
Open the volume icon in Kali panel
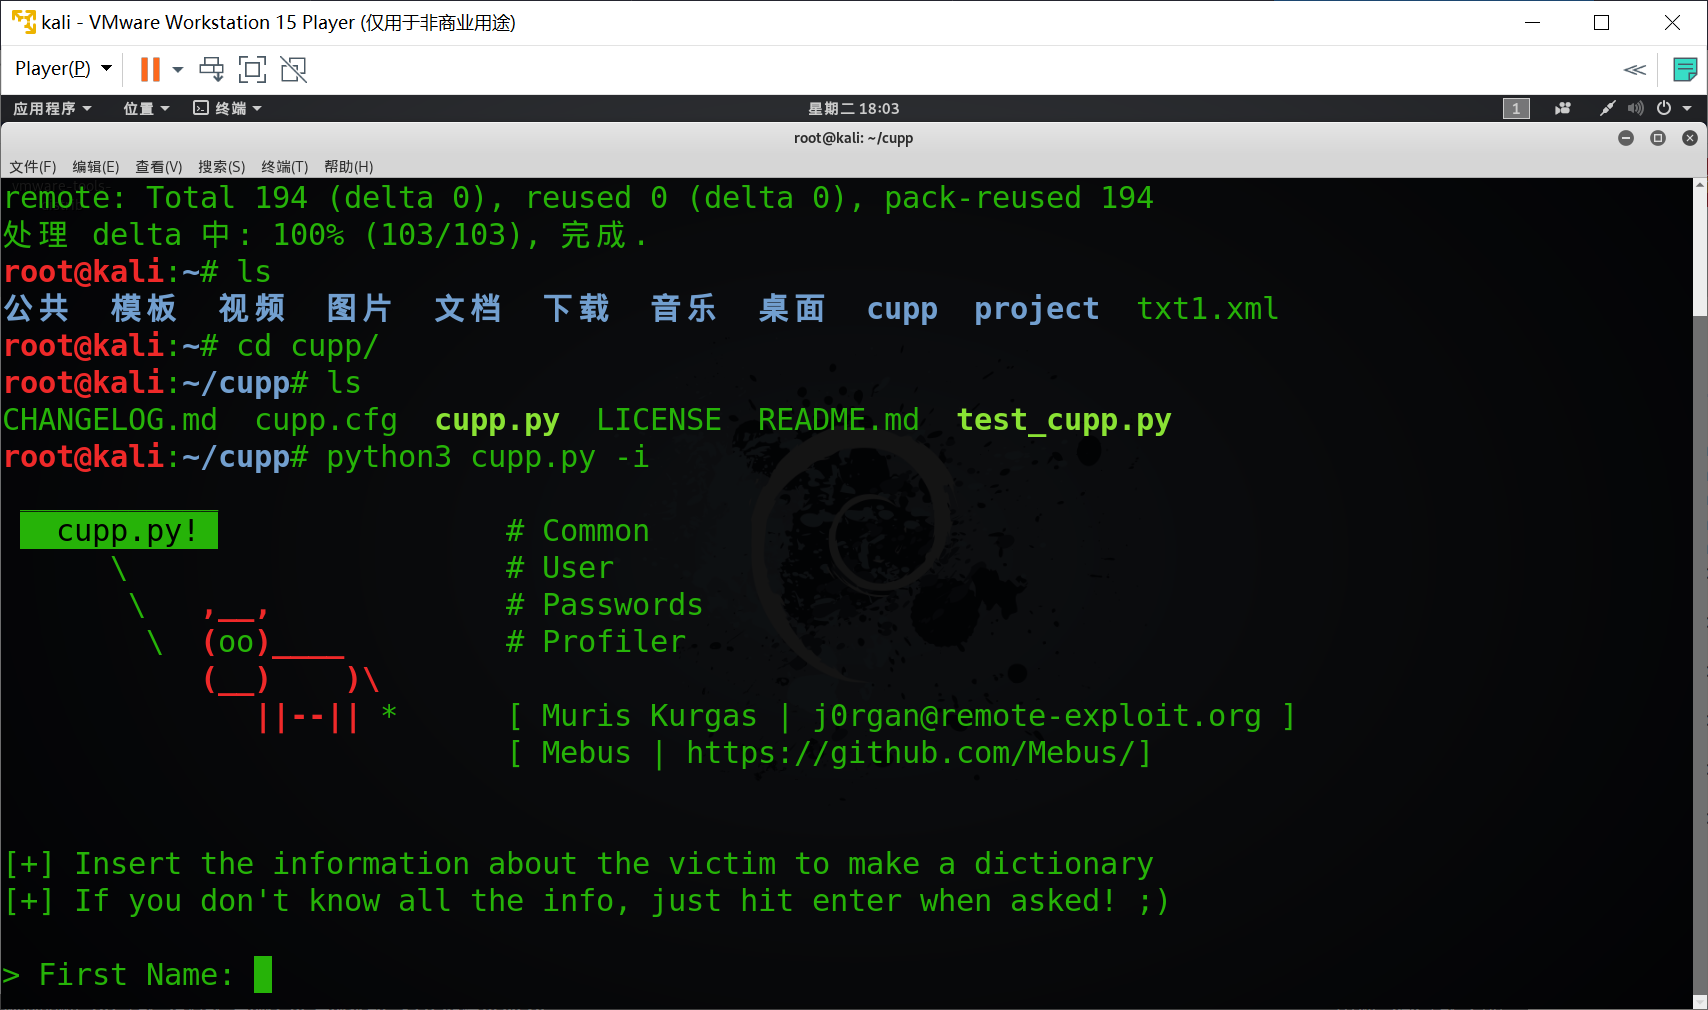[x=1635, y=108]
